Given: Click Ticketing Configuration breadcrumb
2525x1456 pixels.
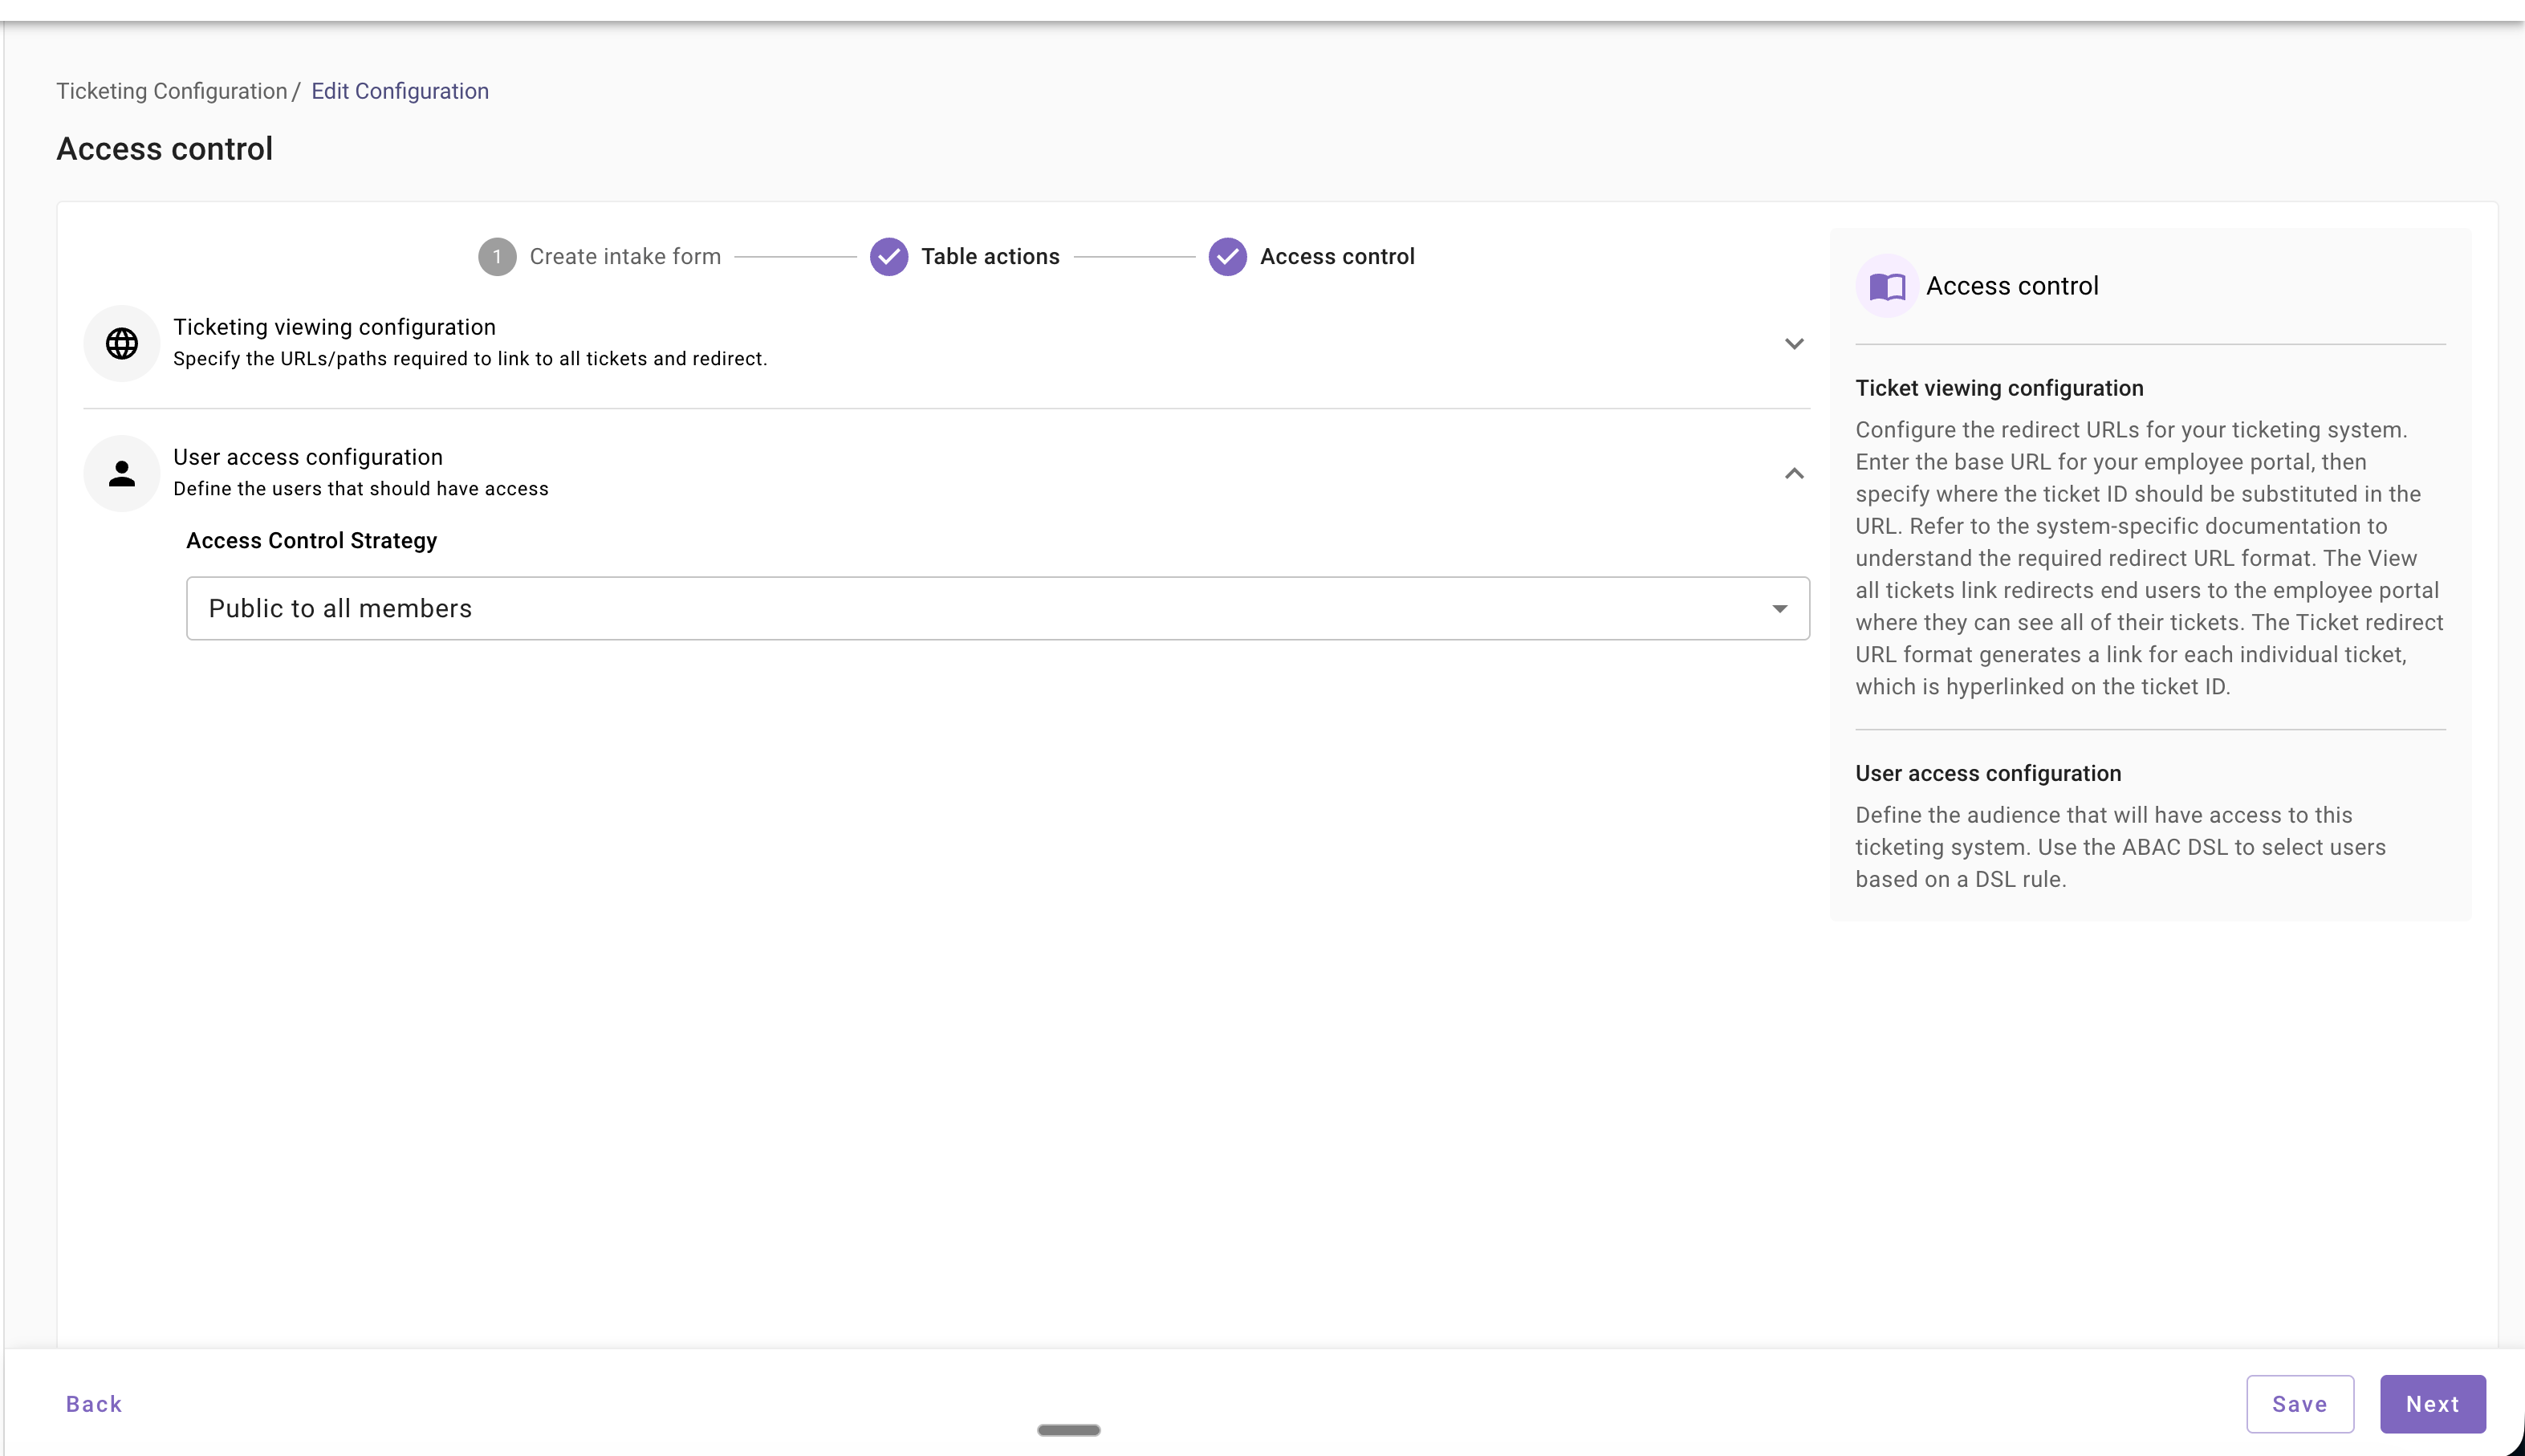Looking at the screenshot, I should (x=171, y=91).
